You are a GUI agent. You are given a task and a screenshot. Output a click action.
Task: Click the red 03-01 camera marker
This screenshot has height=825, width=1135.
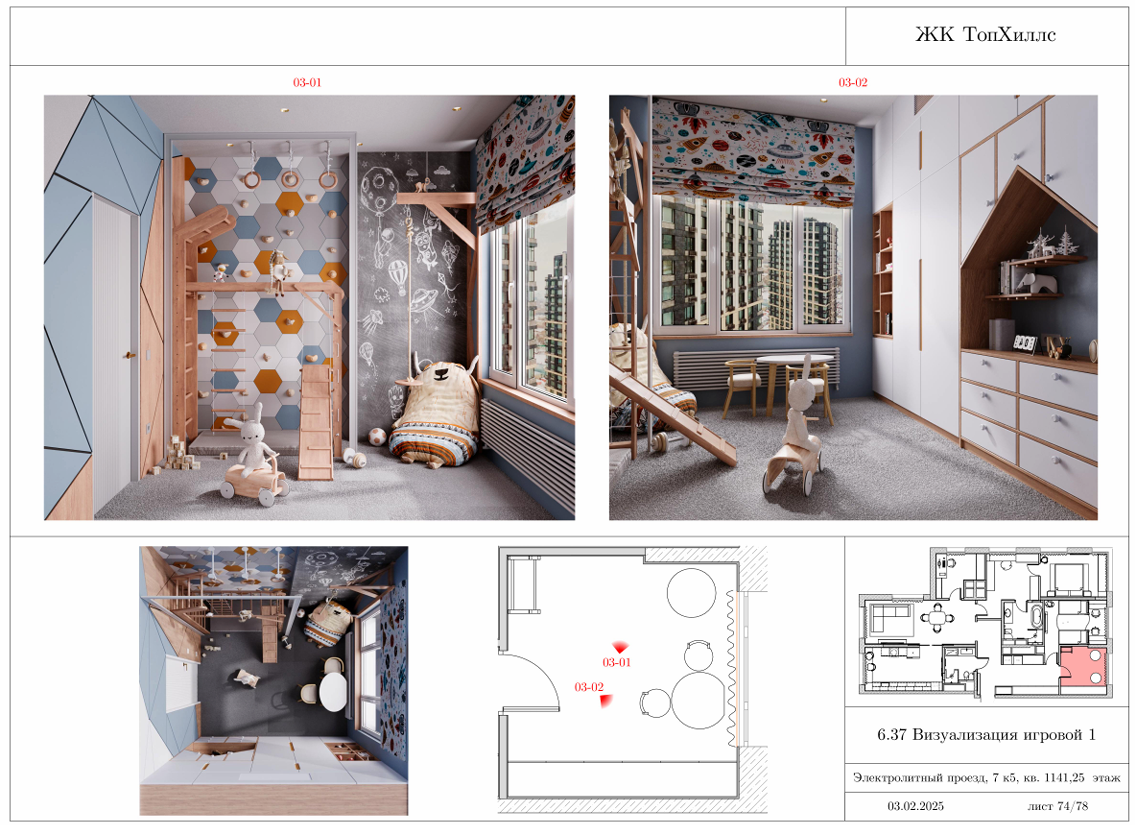(620, 647)
